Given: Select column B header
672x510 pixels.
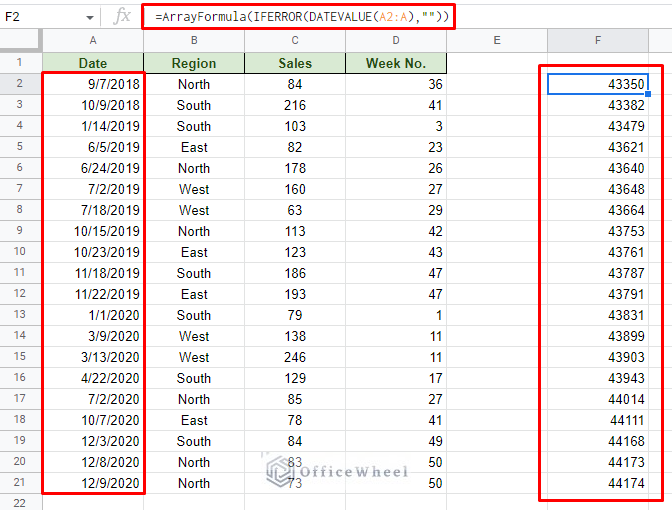Looking at the screenshot, I should [194, 41].
